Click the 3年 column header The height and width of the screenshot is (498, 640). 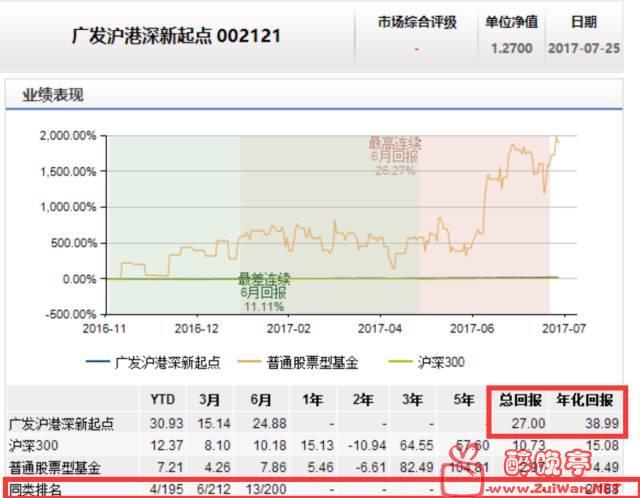click(412, 399)
